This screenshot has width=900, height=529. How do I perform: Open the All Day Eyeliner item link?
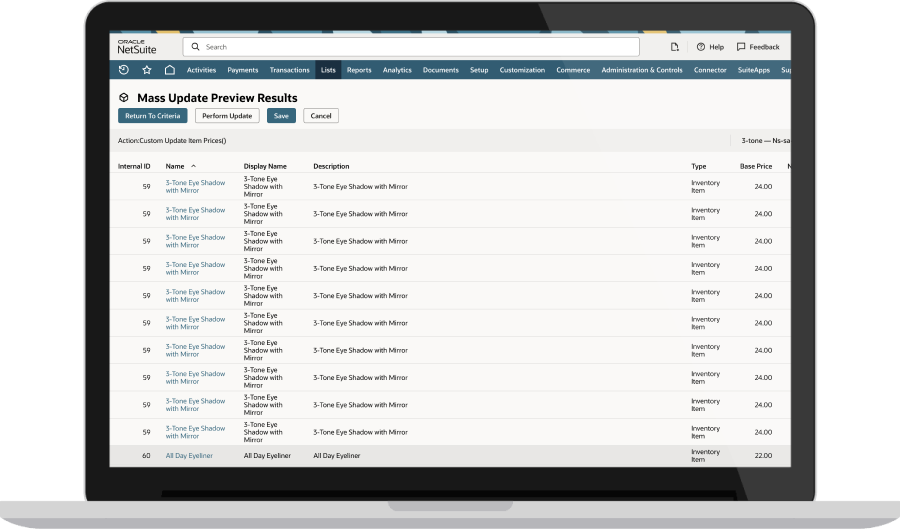click(189, 456)
